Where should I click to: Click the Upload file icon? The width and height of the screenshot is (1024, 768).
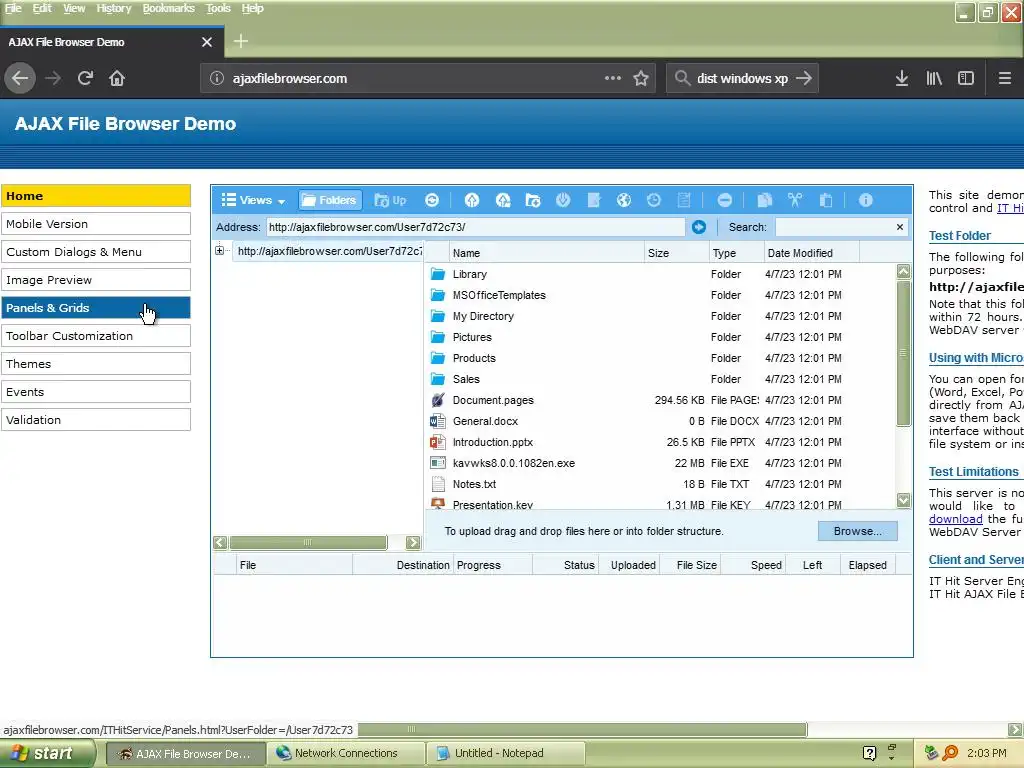coord(472,200)
